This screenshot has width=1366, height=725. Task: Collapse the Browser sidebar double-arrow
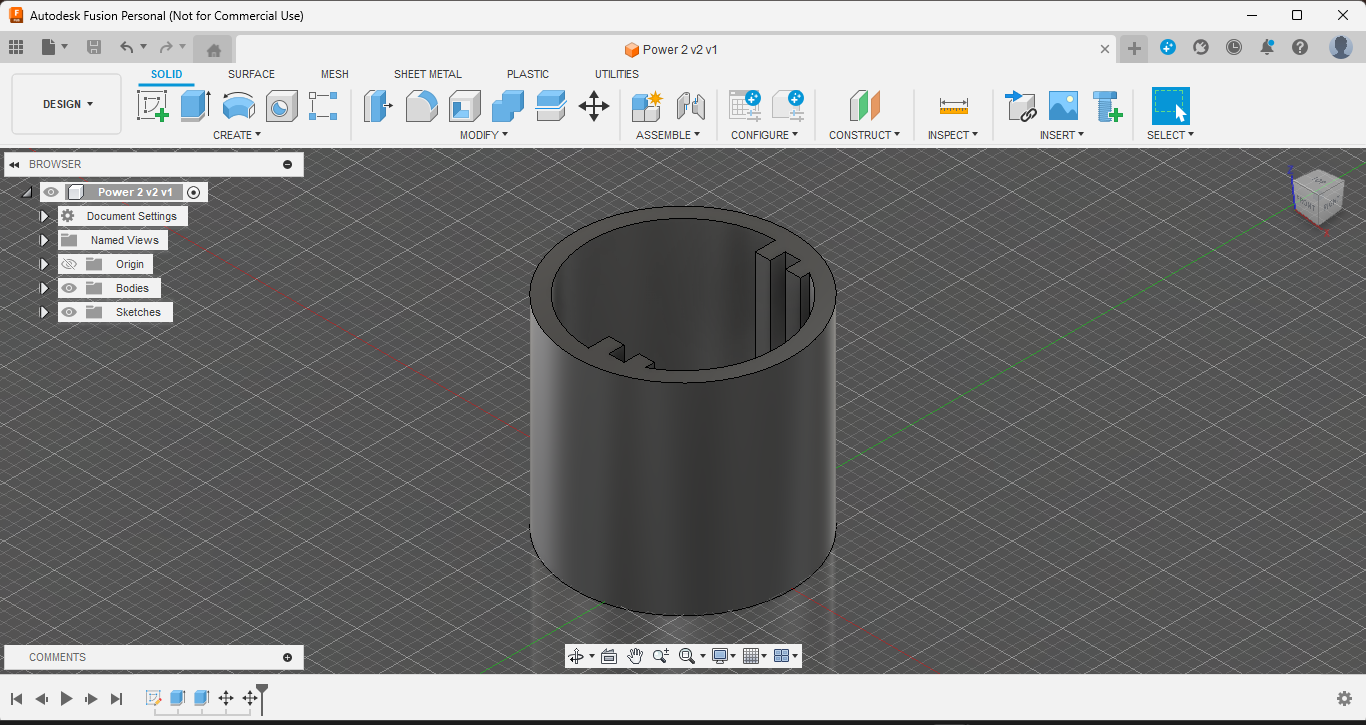pyautogui.click(x=15, y=164)
